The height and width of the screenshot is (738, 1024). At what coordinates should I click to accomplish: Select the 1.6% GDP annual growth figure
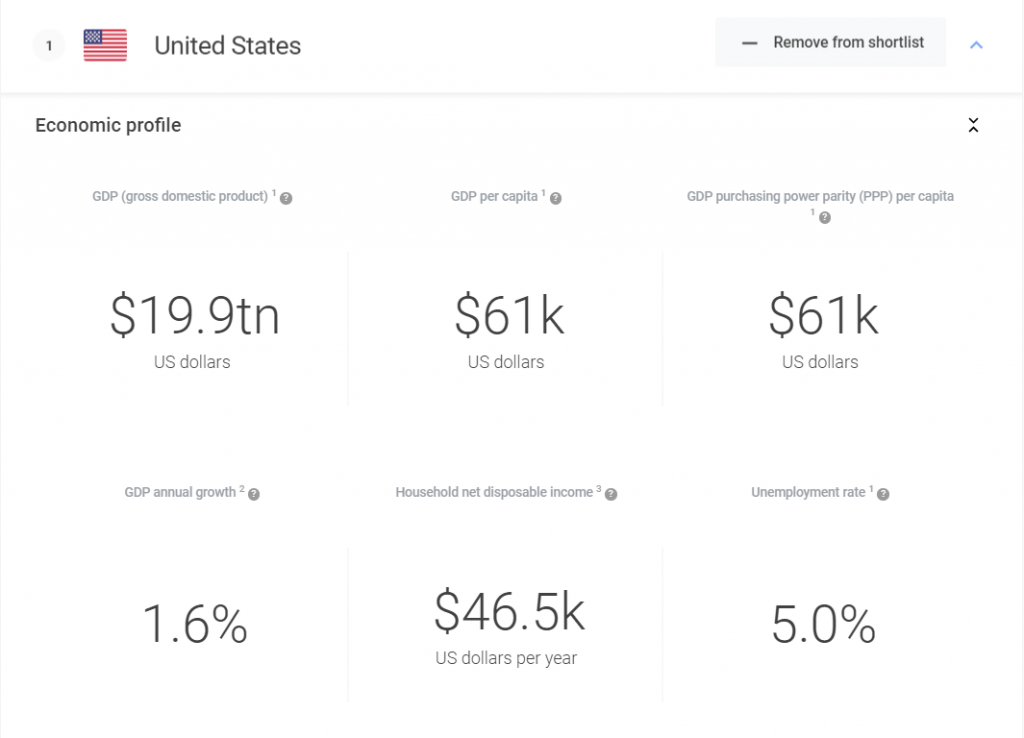click(x=194, y=625)
